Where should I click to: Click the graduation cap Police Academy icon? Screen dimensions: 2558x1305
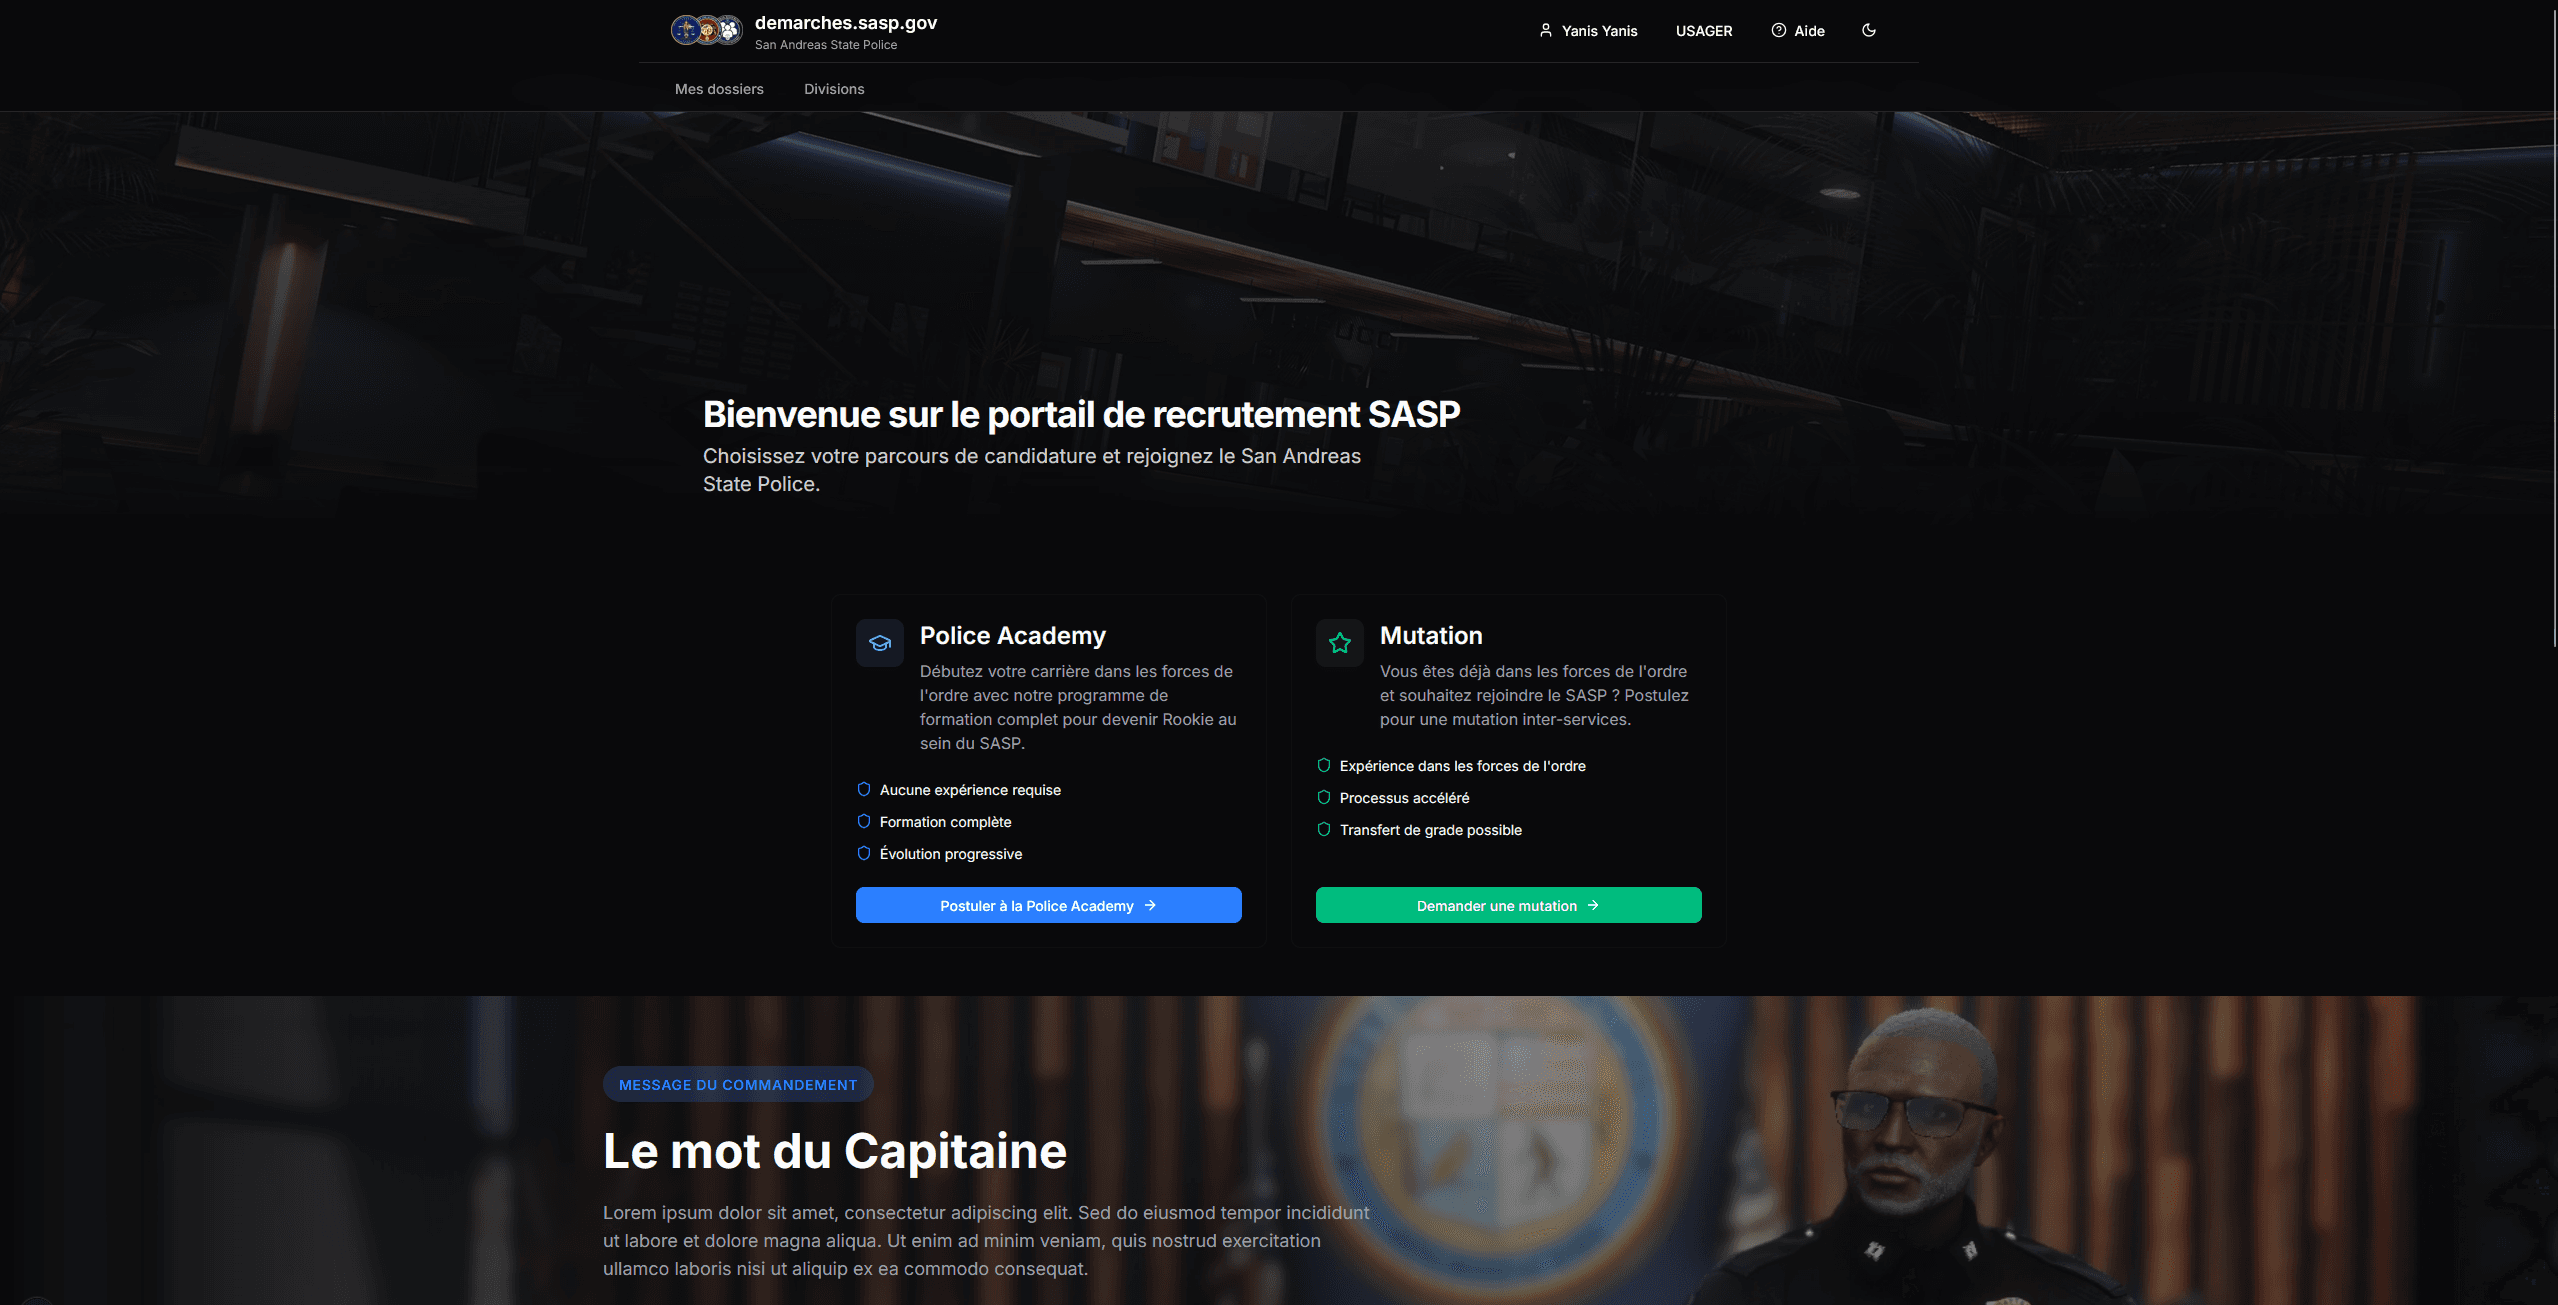click(880, 643)
